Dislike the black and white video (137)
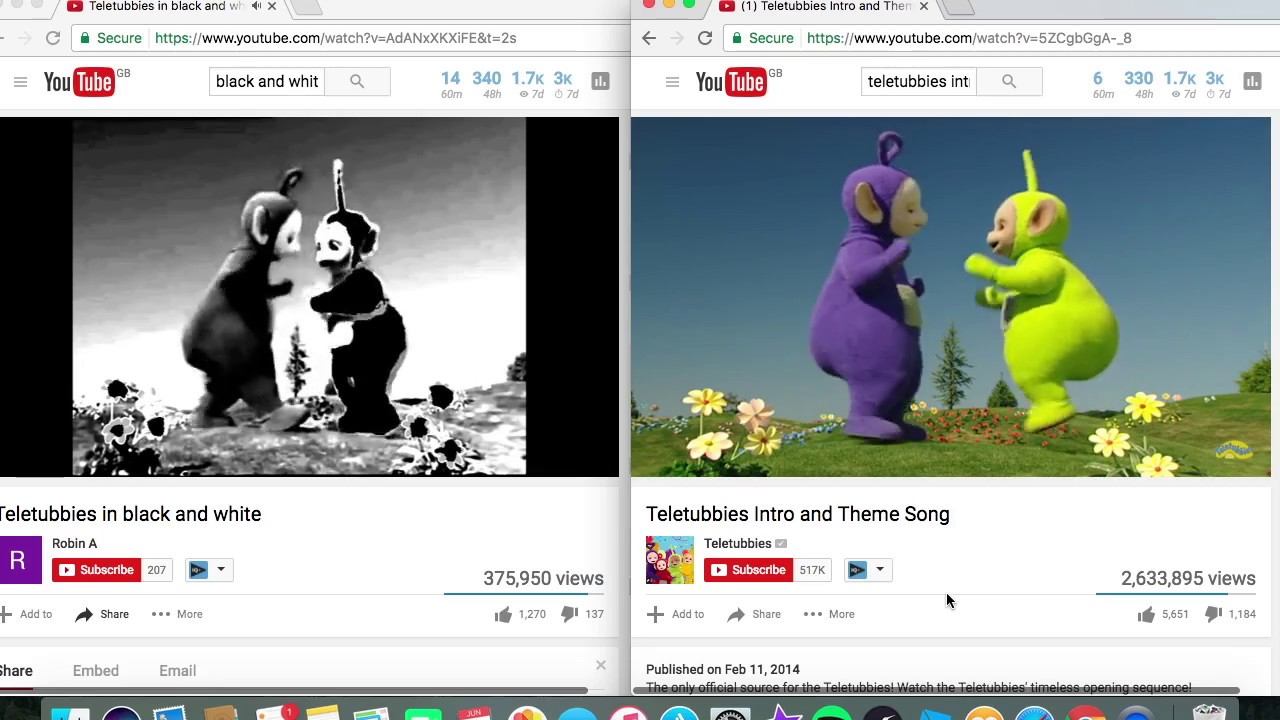 (582, 614)
